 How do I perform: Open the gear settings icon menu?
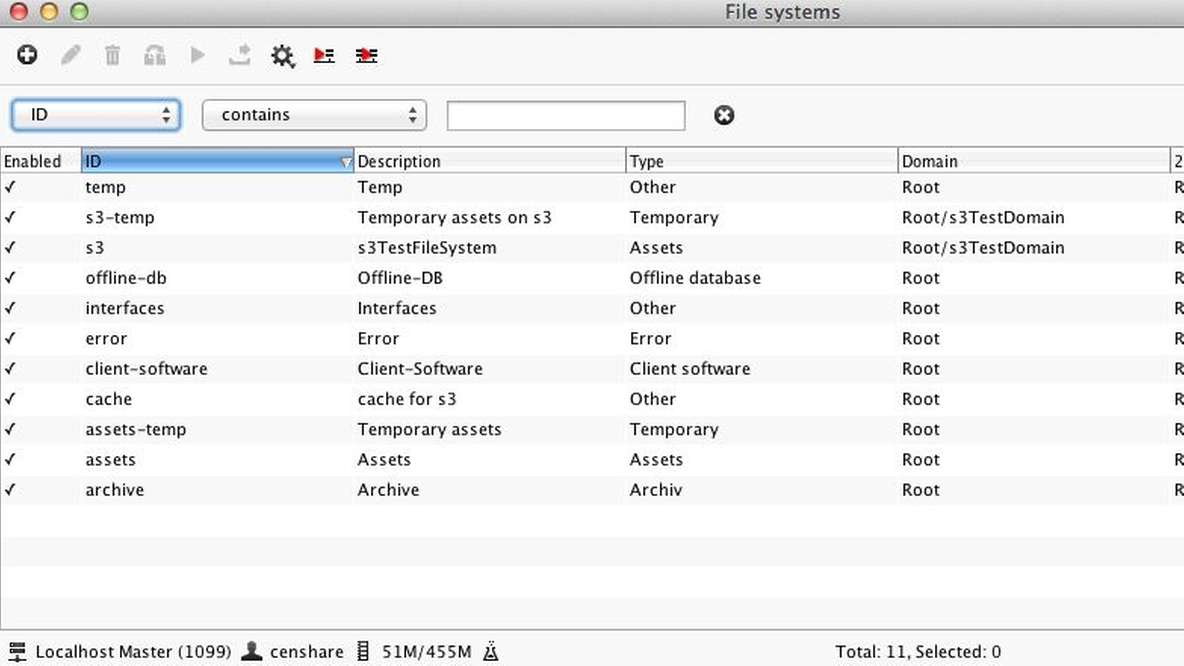click(283, 56)
